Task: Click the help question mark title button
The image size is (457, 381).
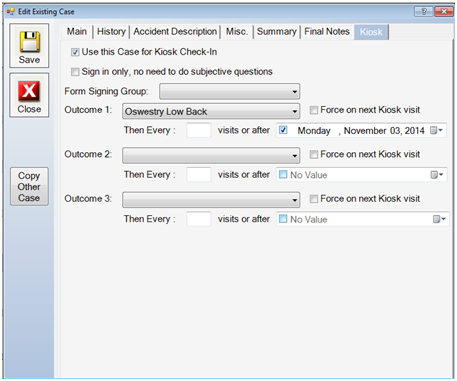Action: 424,12
